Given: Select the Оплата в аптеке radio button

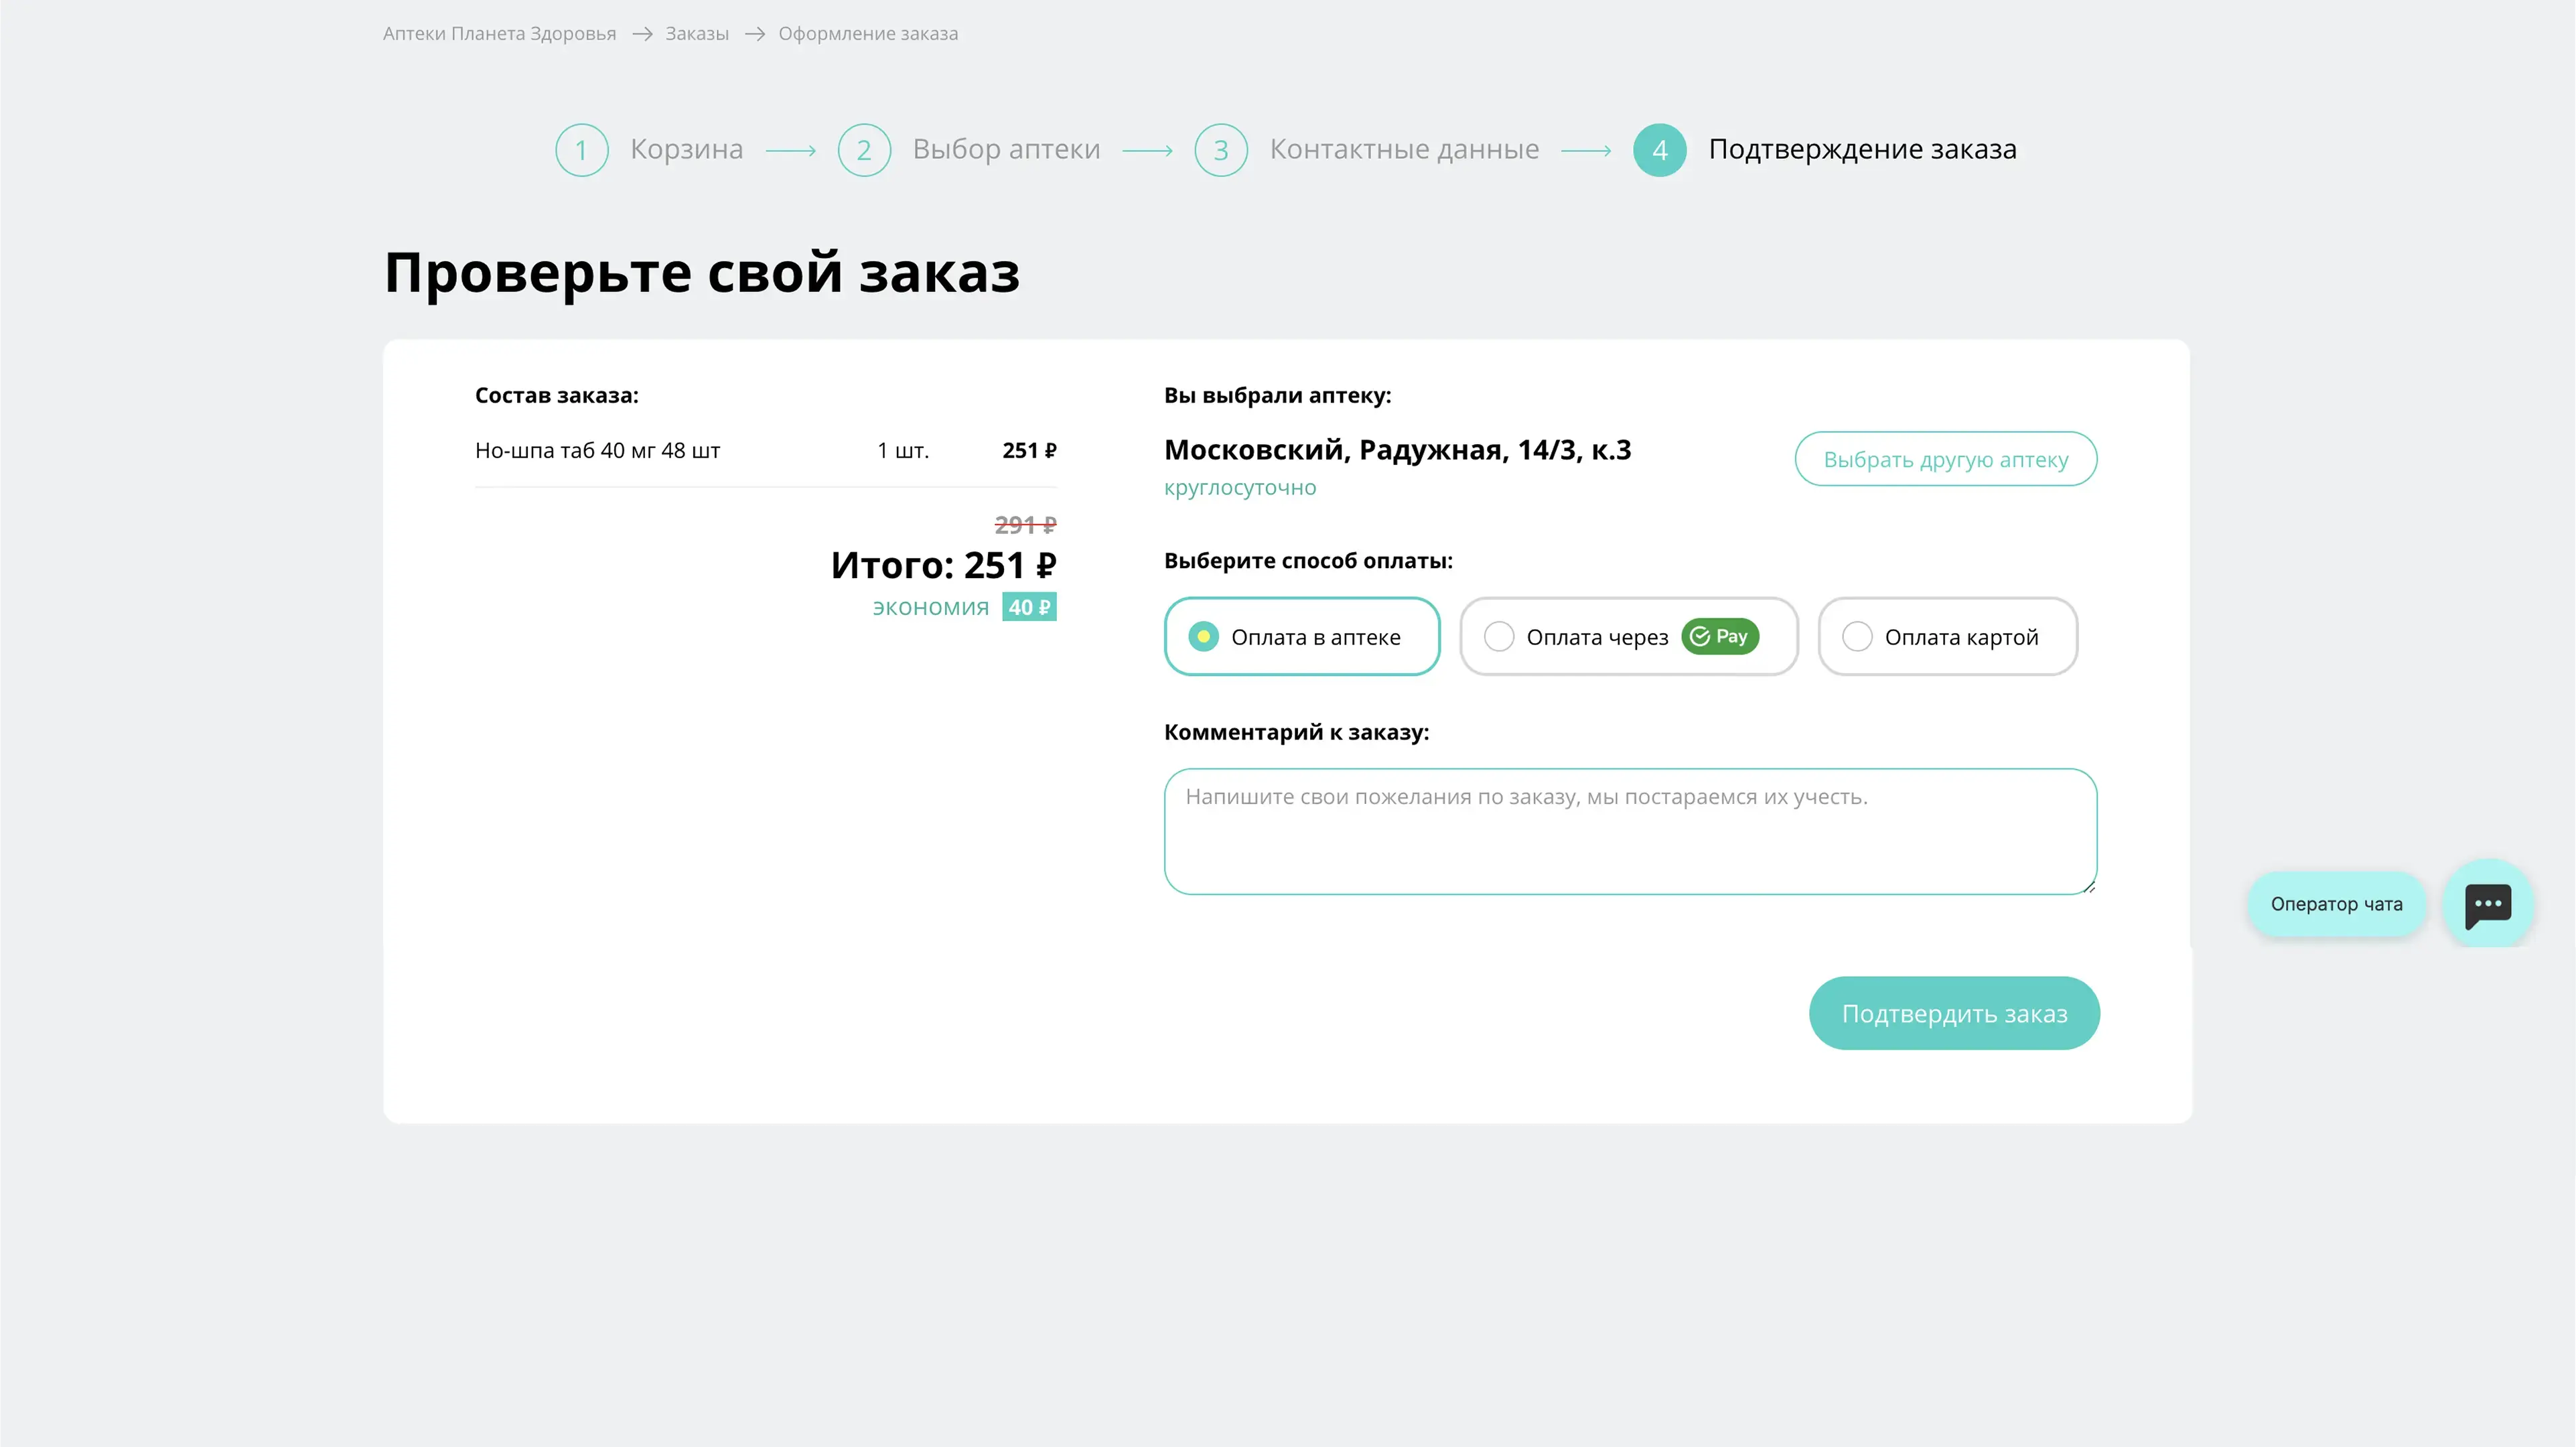Looking at the screenshot, I should pos(1203,637).
